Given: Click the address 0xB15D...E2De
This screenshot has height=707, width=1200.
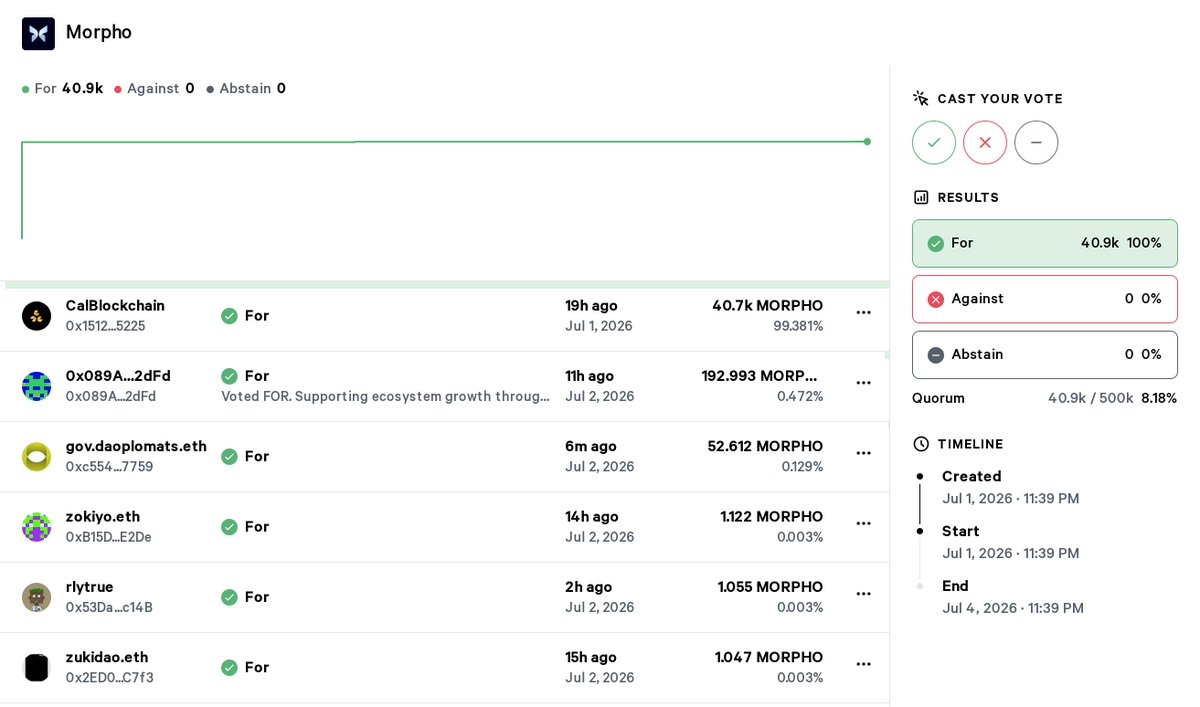Looking at the screenshot, I should (109, 537).
